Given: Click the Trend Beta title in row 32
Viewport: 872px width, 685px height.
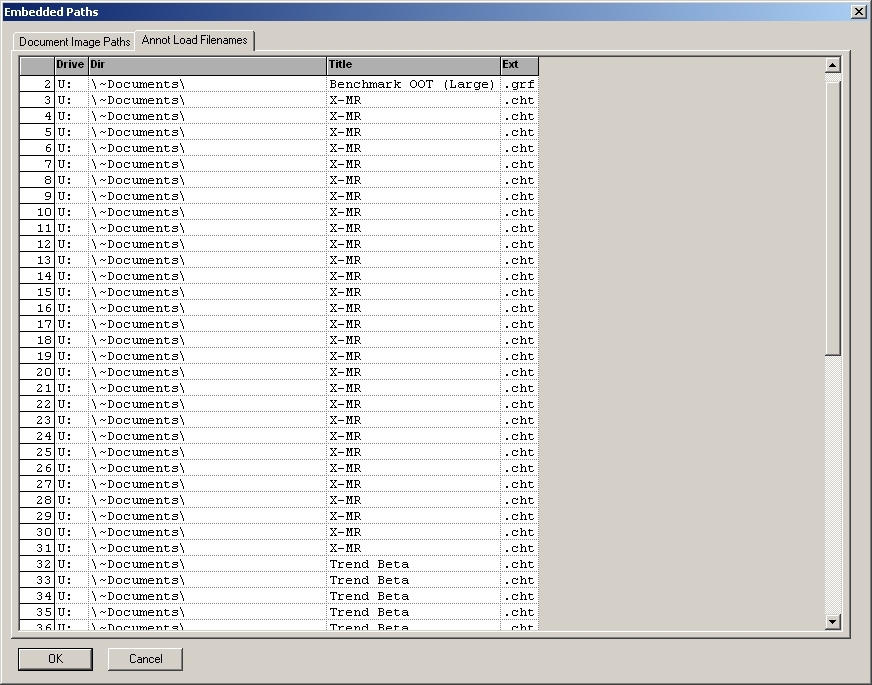Looking at the screenshot, I should [x=412, y=564].
